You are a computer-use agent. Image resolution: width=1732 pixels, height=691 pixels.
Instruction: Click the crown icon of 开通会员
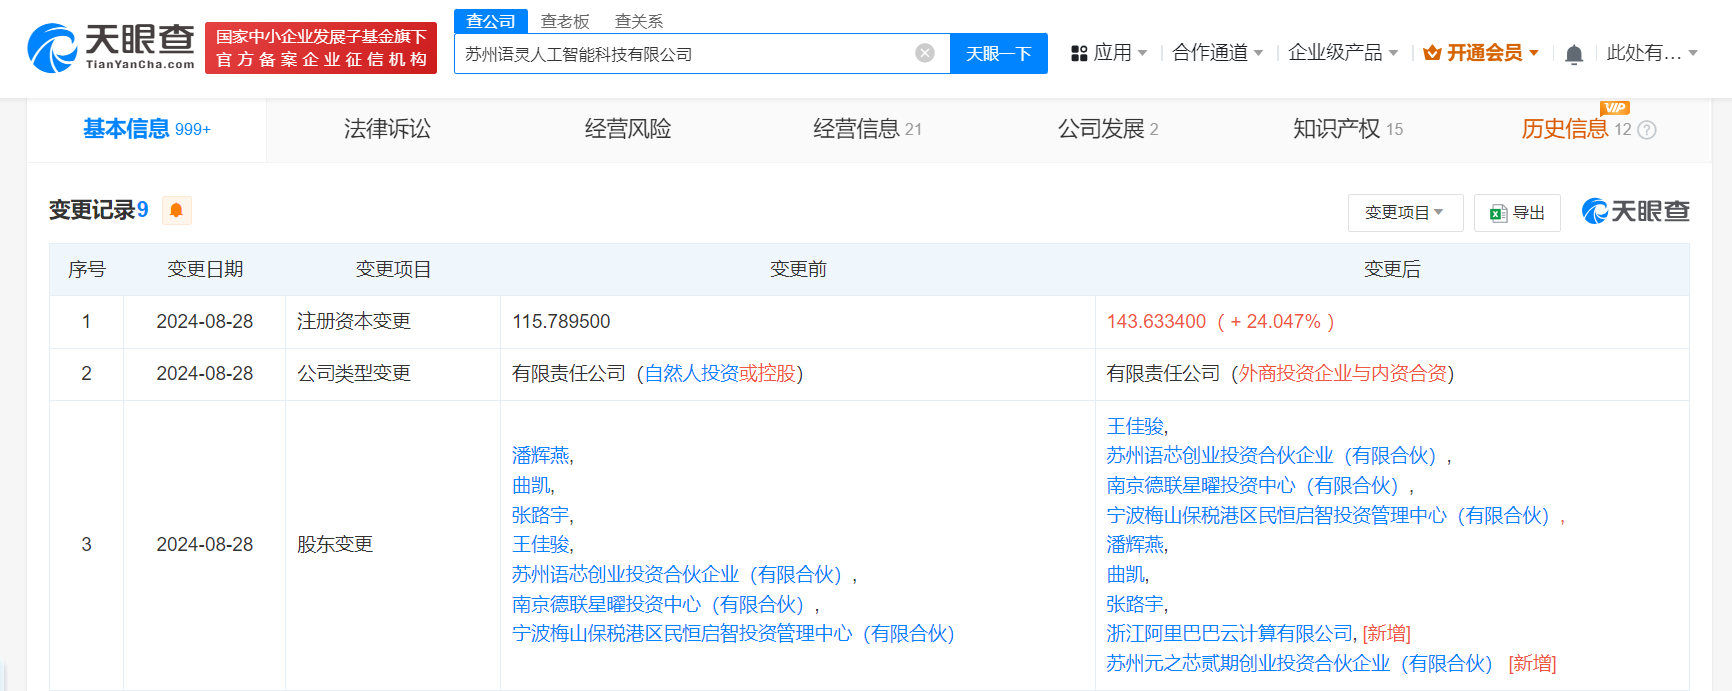coord(1432,53)
